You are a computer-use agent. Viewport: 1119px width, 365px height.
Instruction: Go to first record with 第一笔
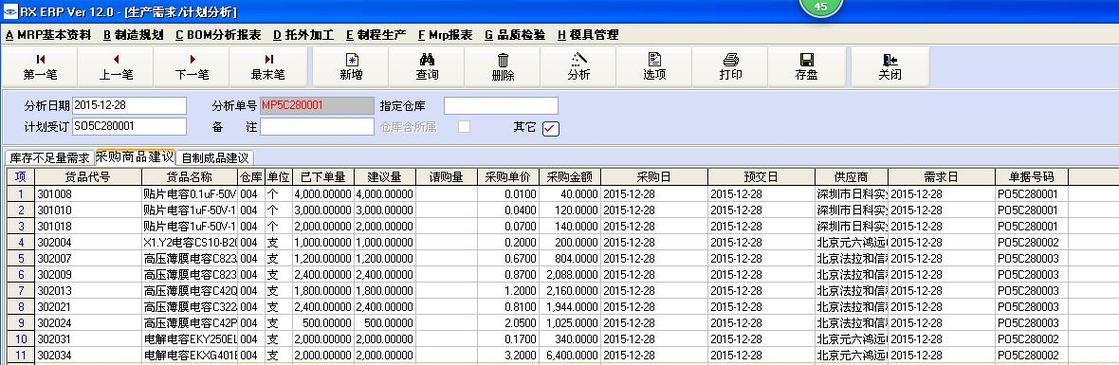pos(40,66)
